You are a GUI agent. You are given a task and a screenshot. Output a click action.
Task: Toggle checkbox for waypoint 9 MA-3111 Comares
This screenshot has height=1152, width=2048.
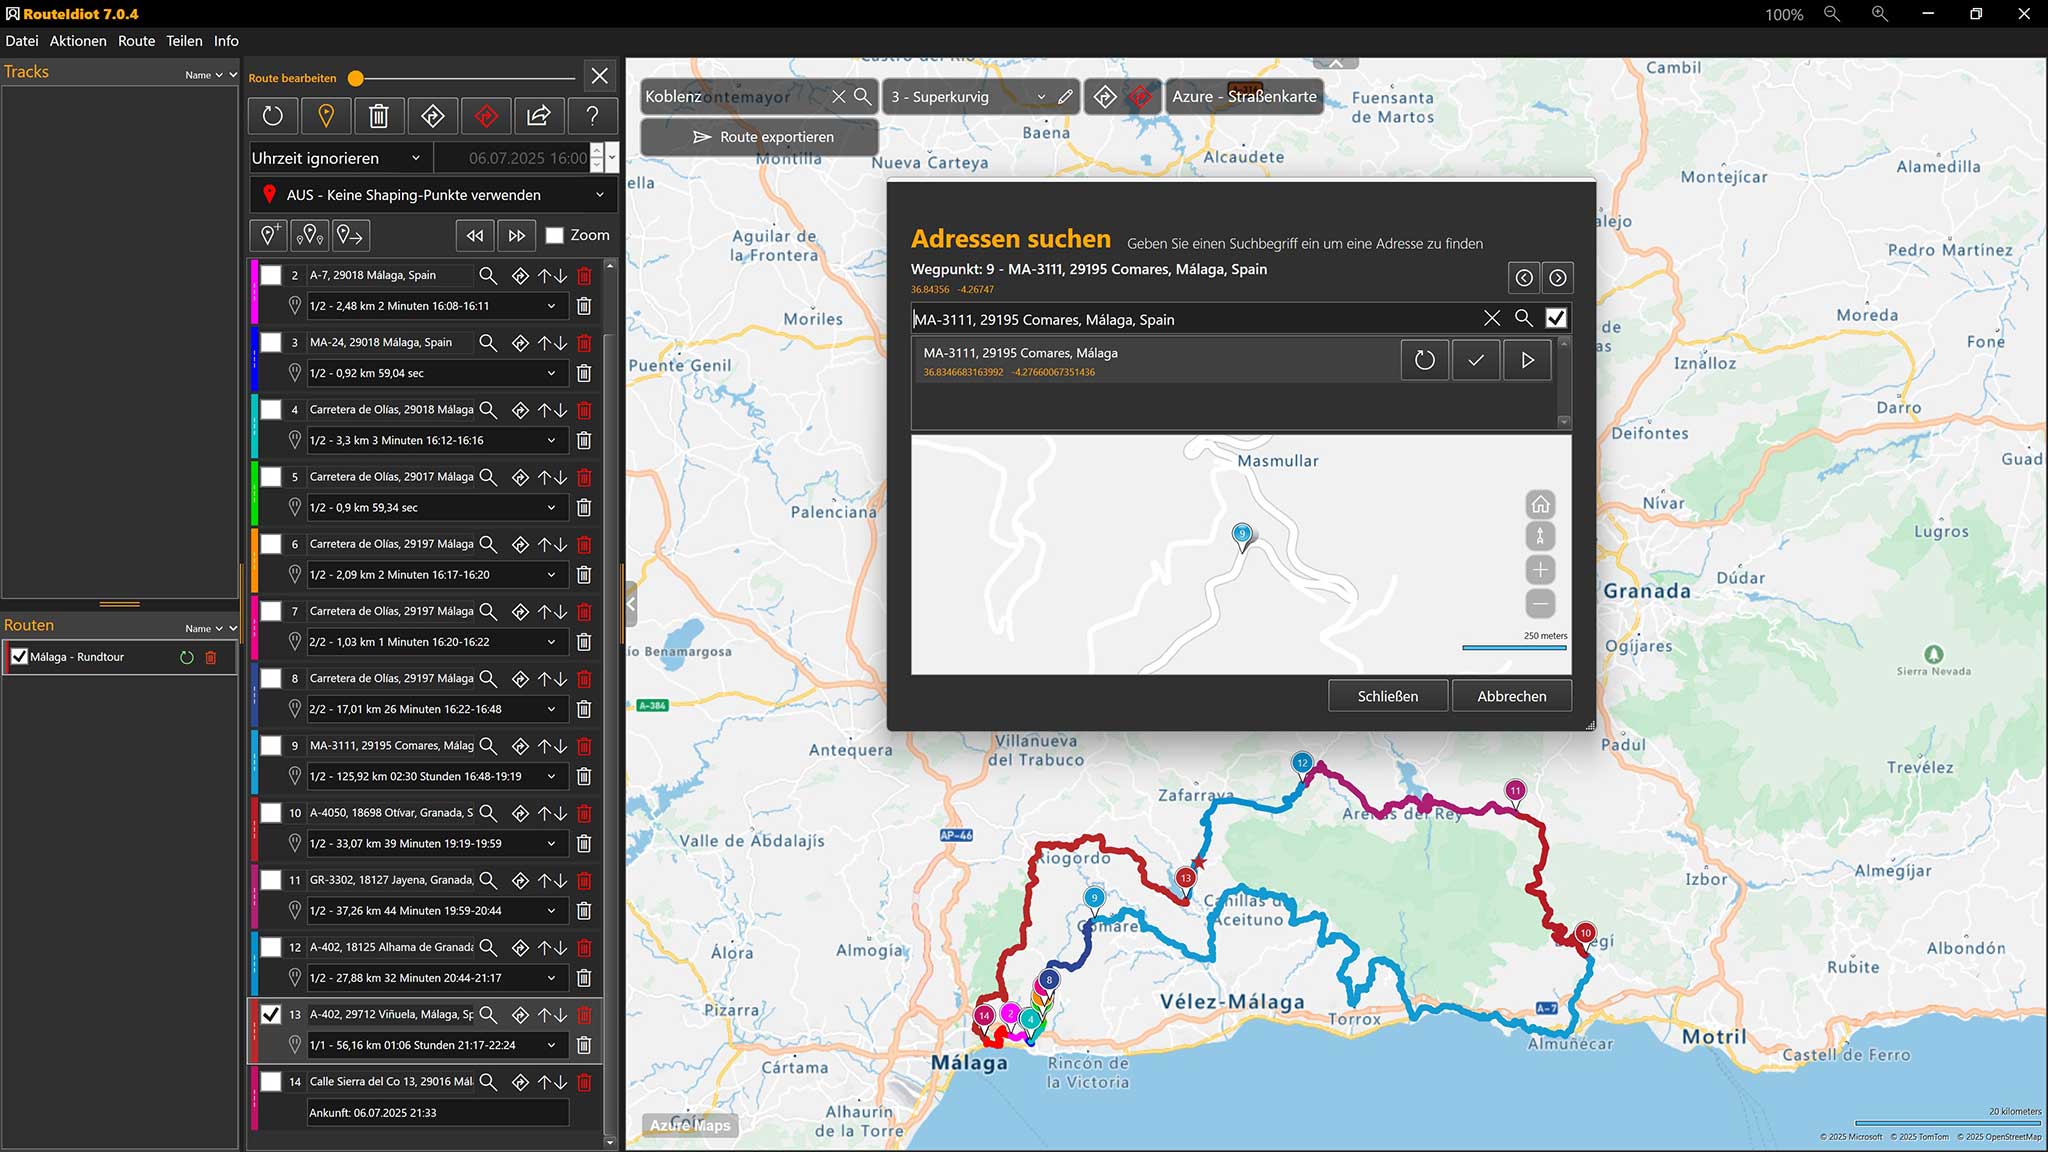(x=271, y=745)
